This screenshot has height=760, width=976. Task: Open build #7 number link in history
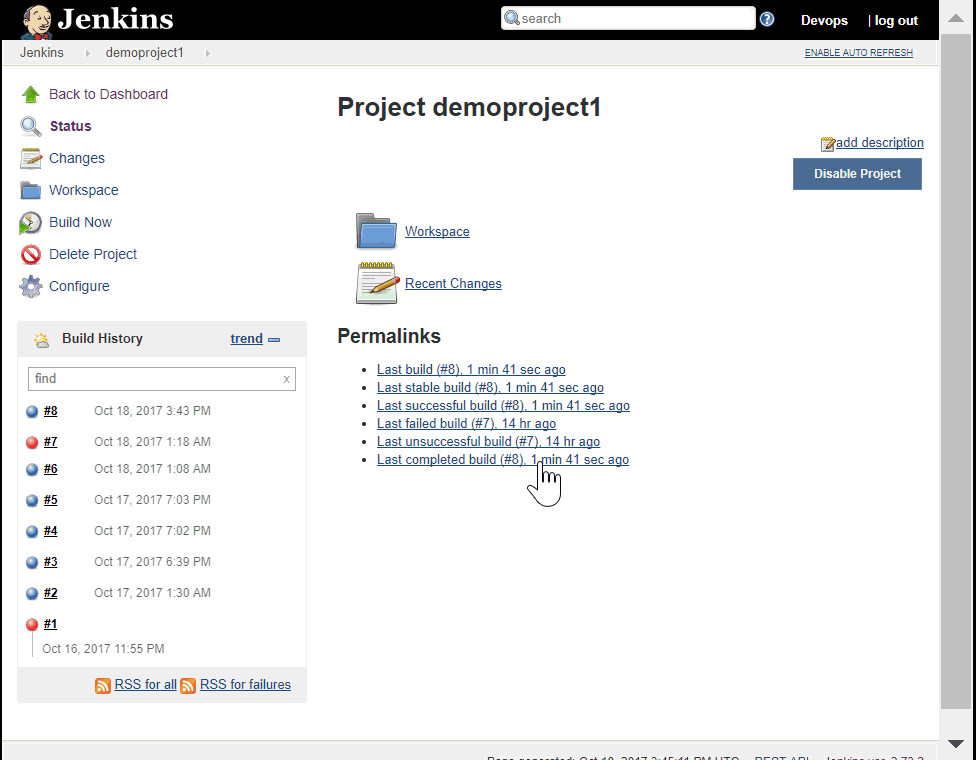tap(50, 442)
